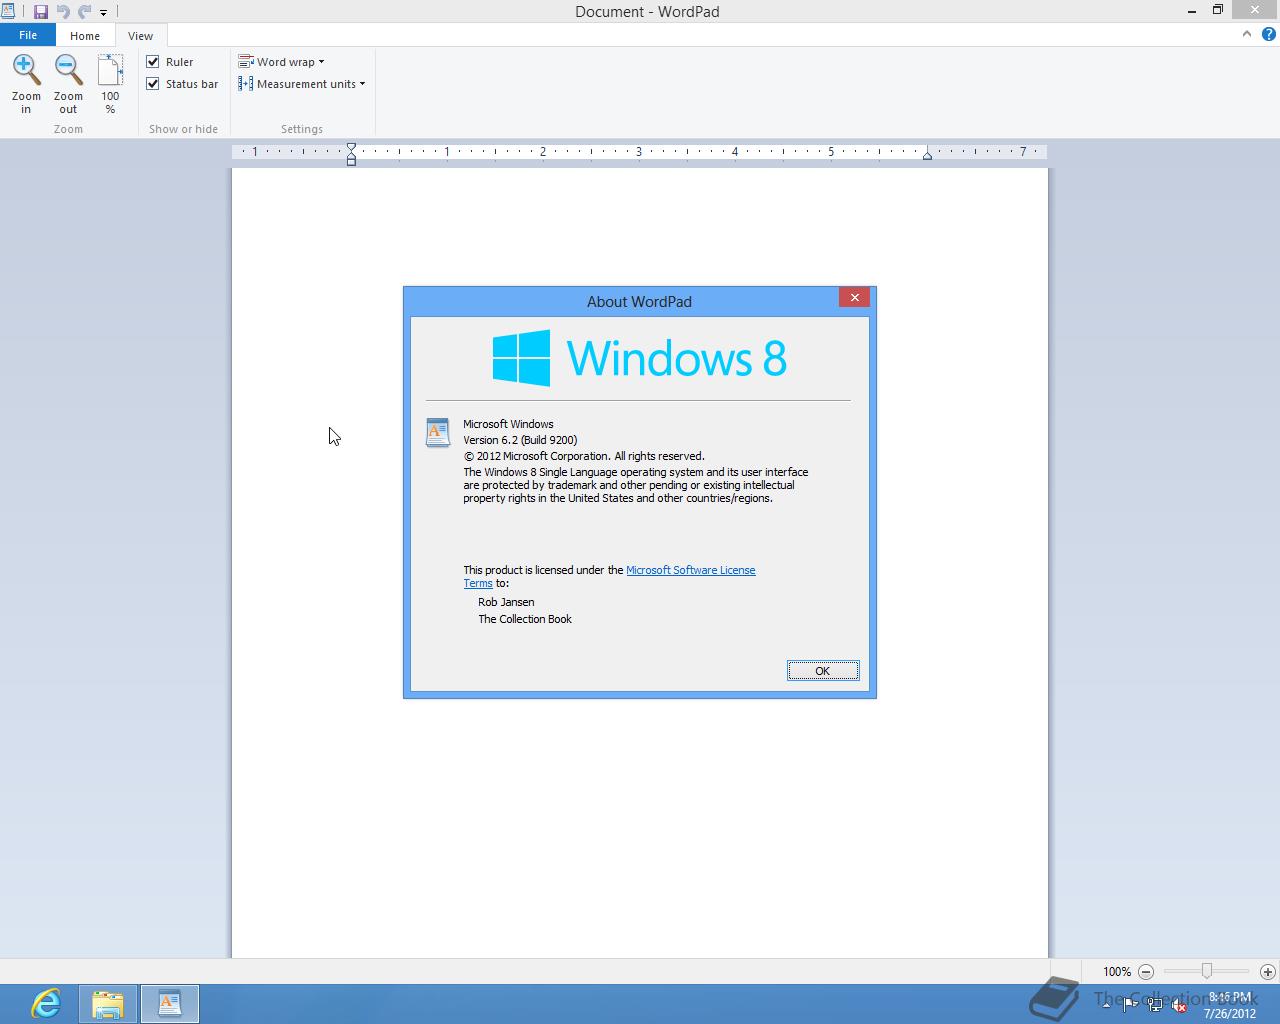Click the network tray icon
Image resolution: width=1280 pixels, height=1024 pixels.
pyautogui.click(x=1155, y=1006)
